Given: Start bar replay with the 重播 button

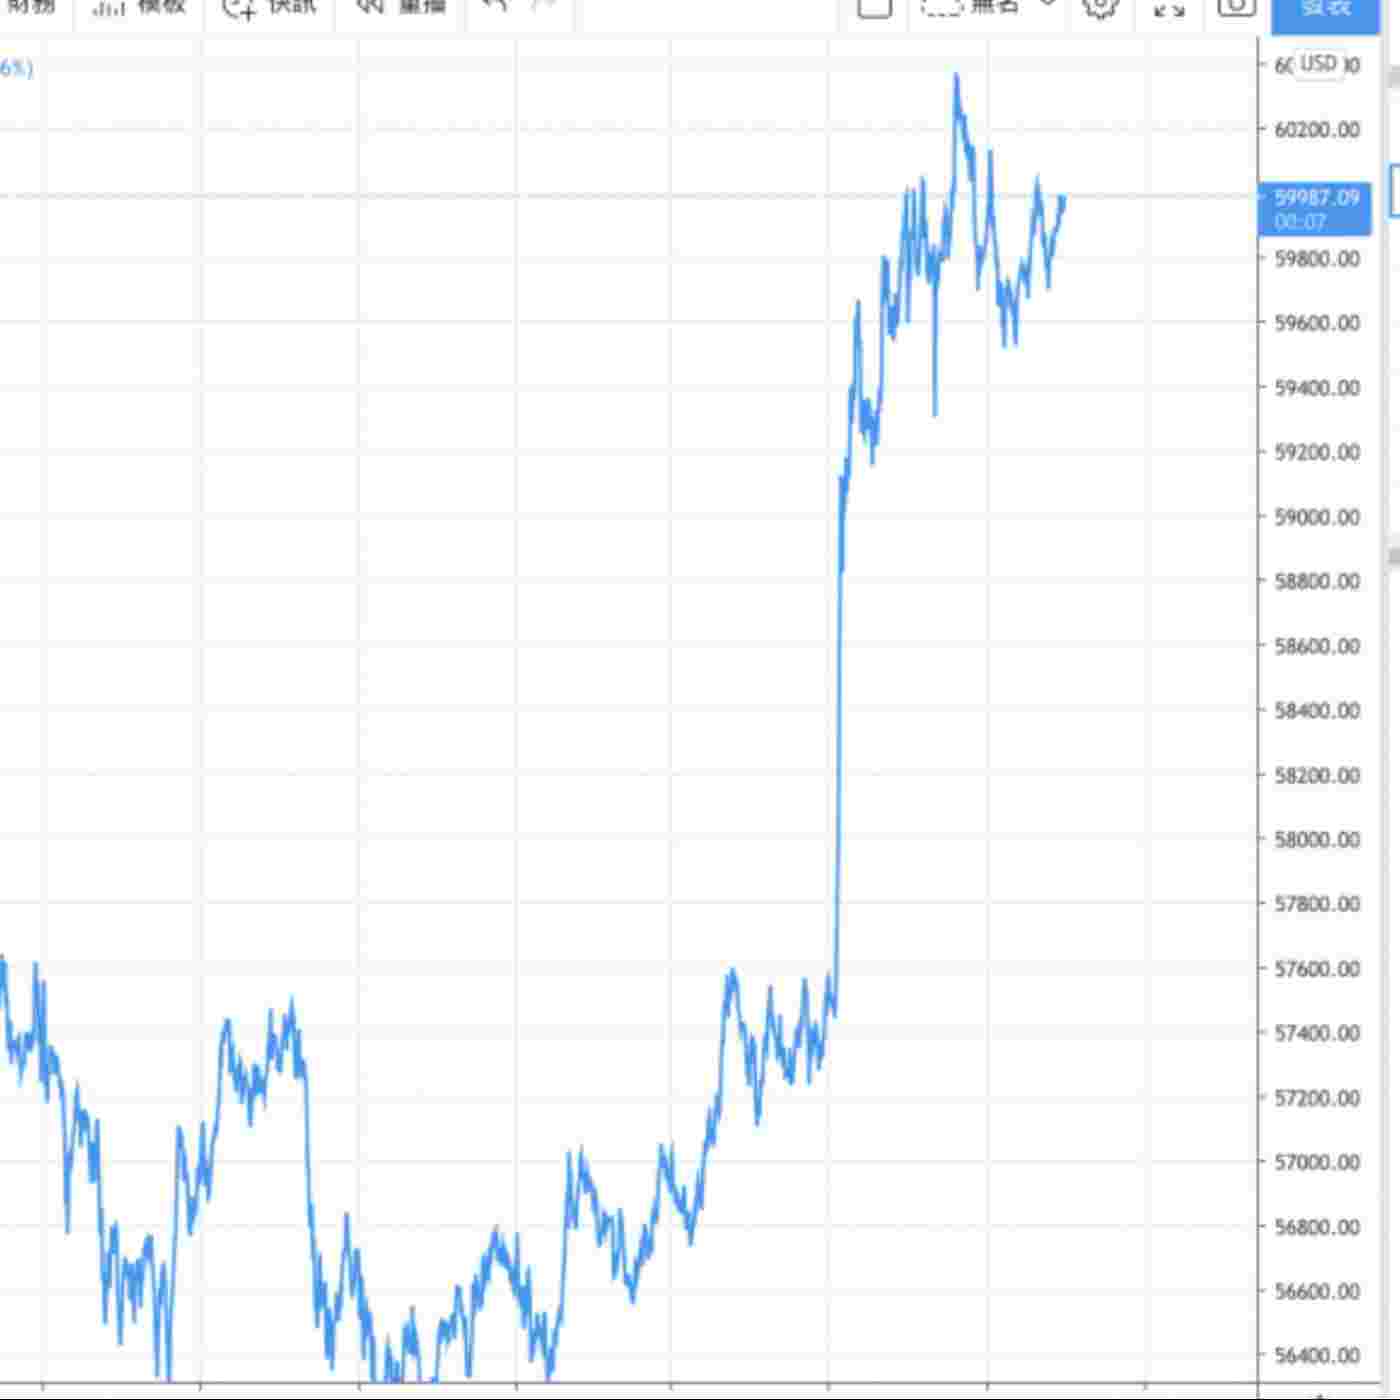Looking at the screenshot, I should coord(401,8).
